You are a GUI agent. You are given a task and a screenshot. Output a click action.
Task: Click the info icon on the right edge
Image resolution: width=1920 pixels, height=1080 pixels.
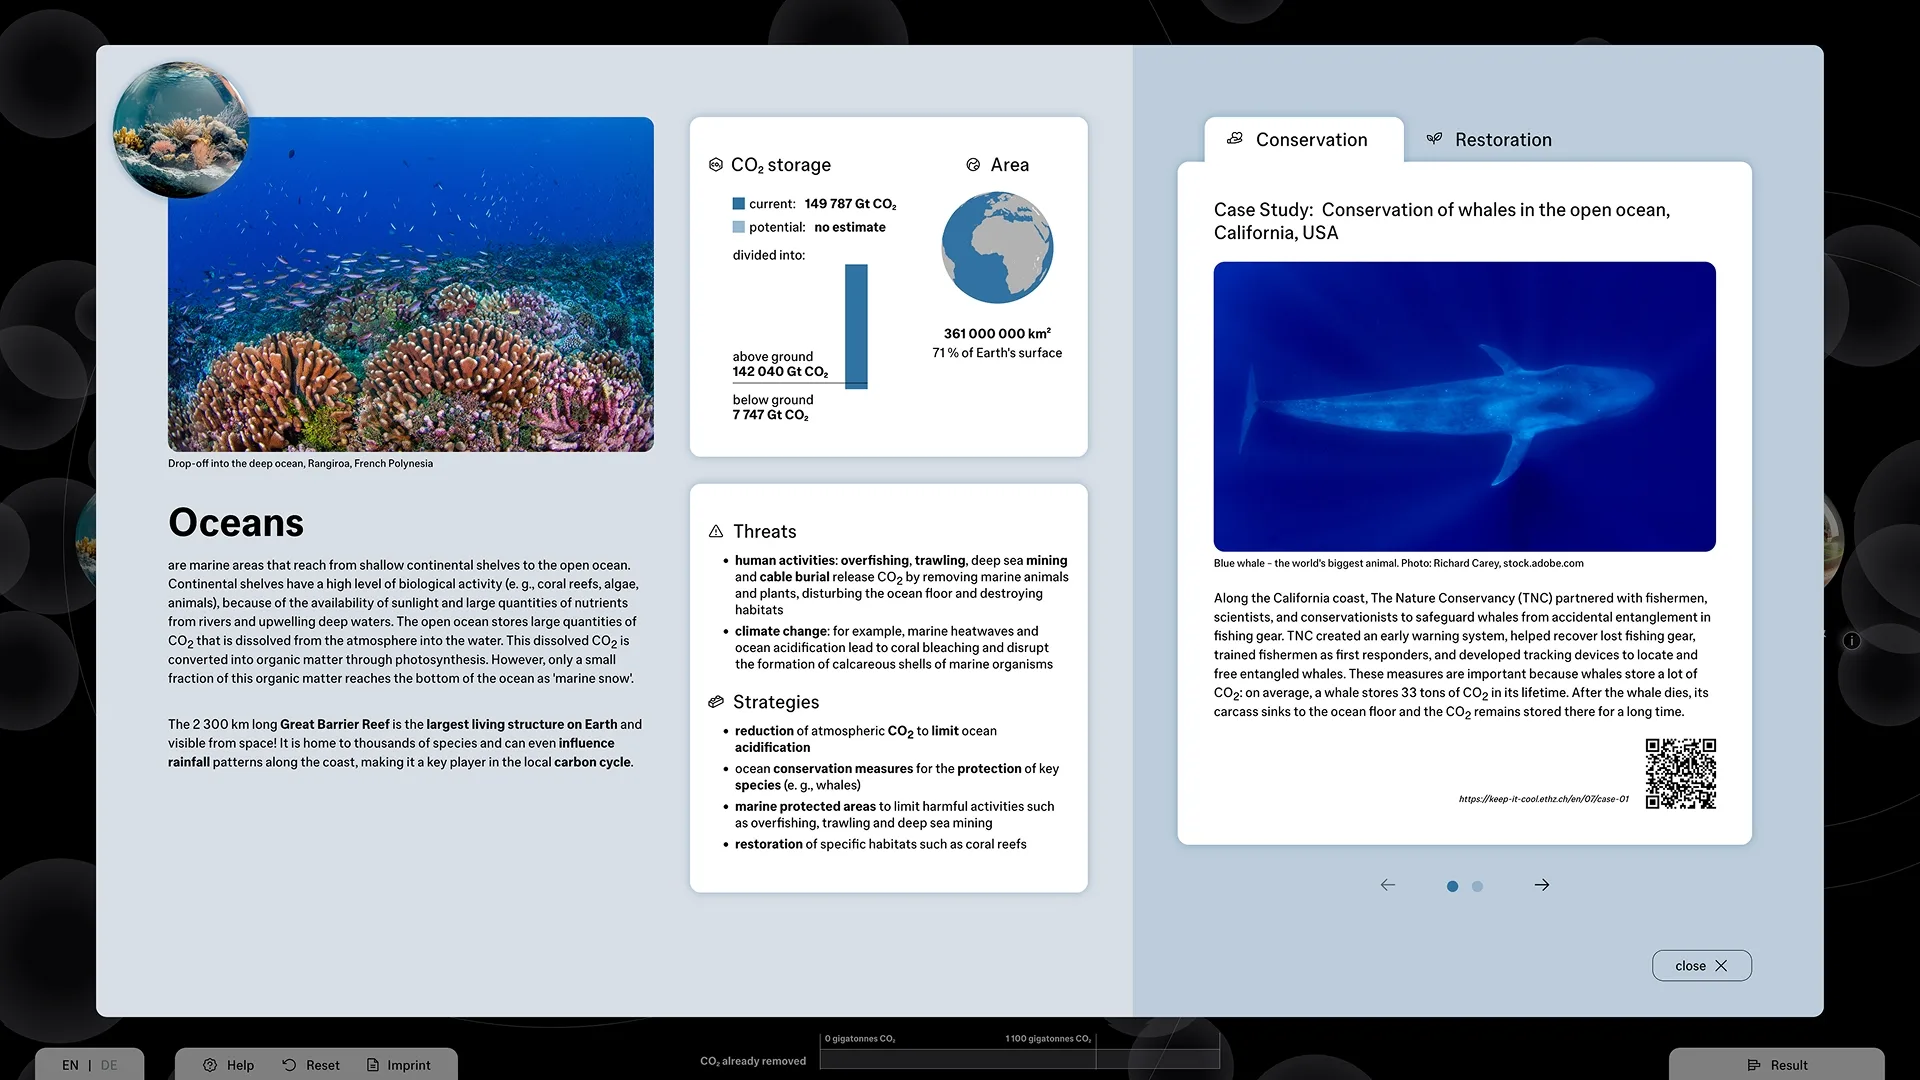1852,641
